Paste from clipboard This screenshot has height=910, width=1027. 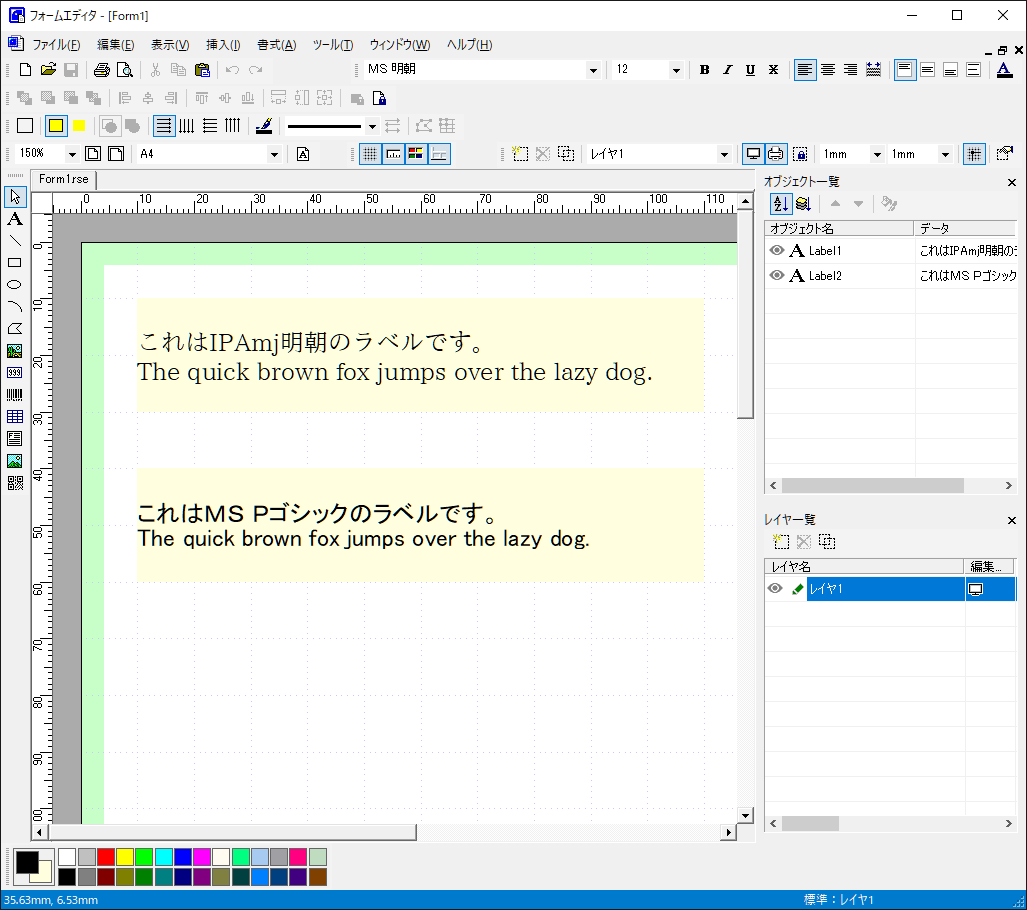202,69
